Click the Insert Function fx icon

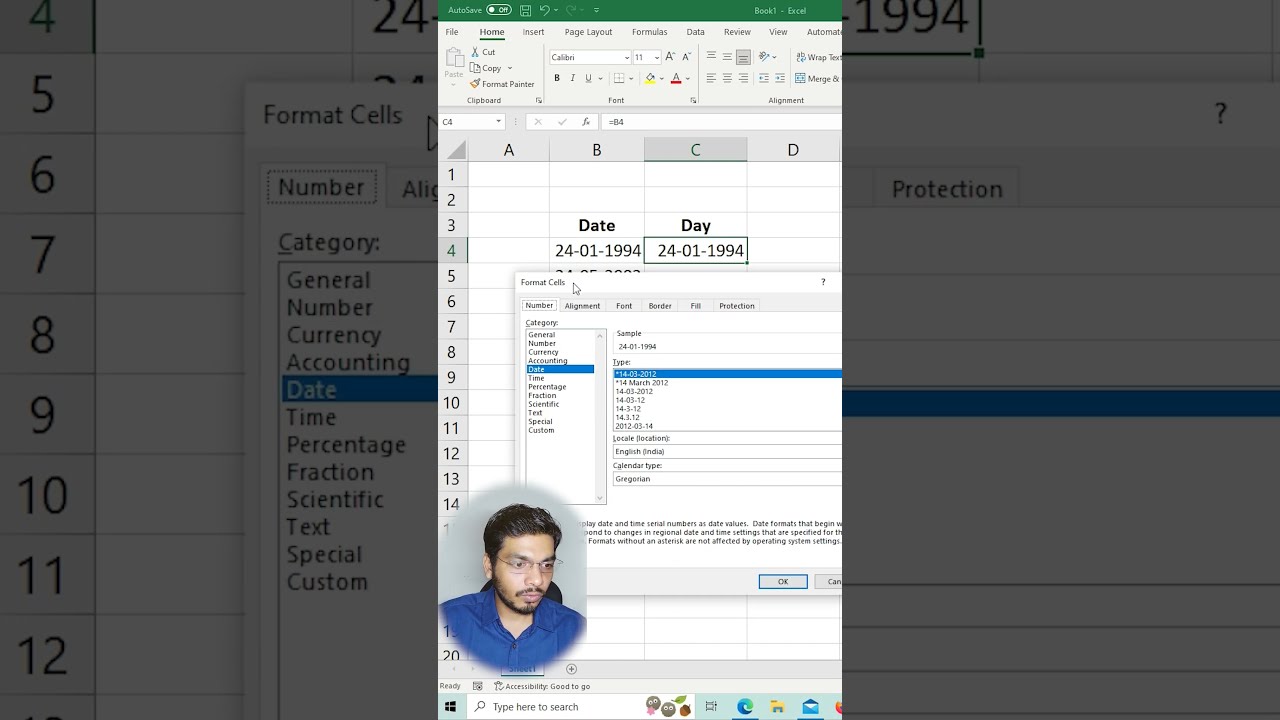click(x=585, y=122)
